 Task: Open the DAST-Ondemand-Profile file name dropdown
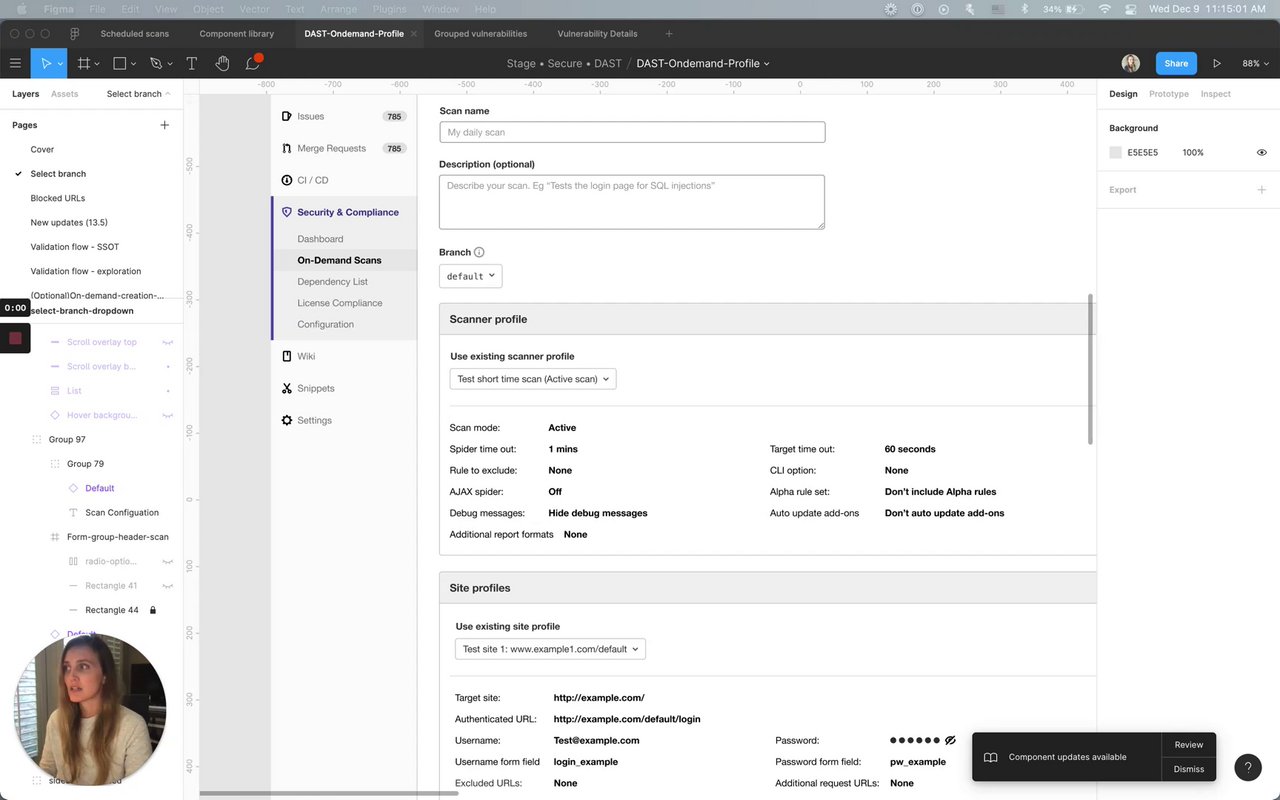click(703, 63)
